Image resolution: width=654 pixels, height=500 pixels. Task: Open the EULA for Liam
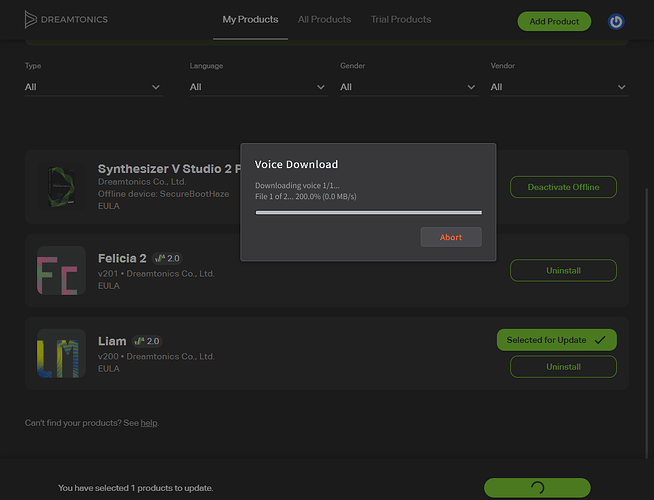coord(108,369)
